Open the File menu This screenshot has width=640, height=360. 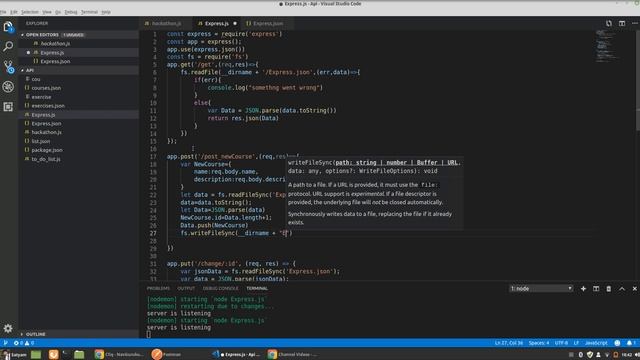(x=3, y=12)
